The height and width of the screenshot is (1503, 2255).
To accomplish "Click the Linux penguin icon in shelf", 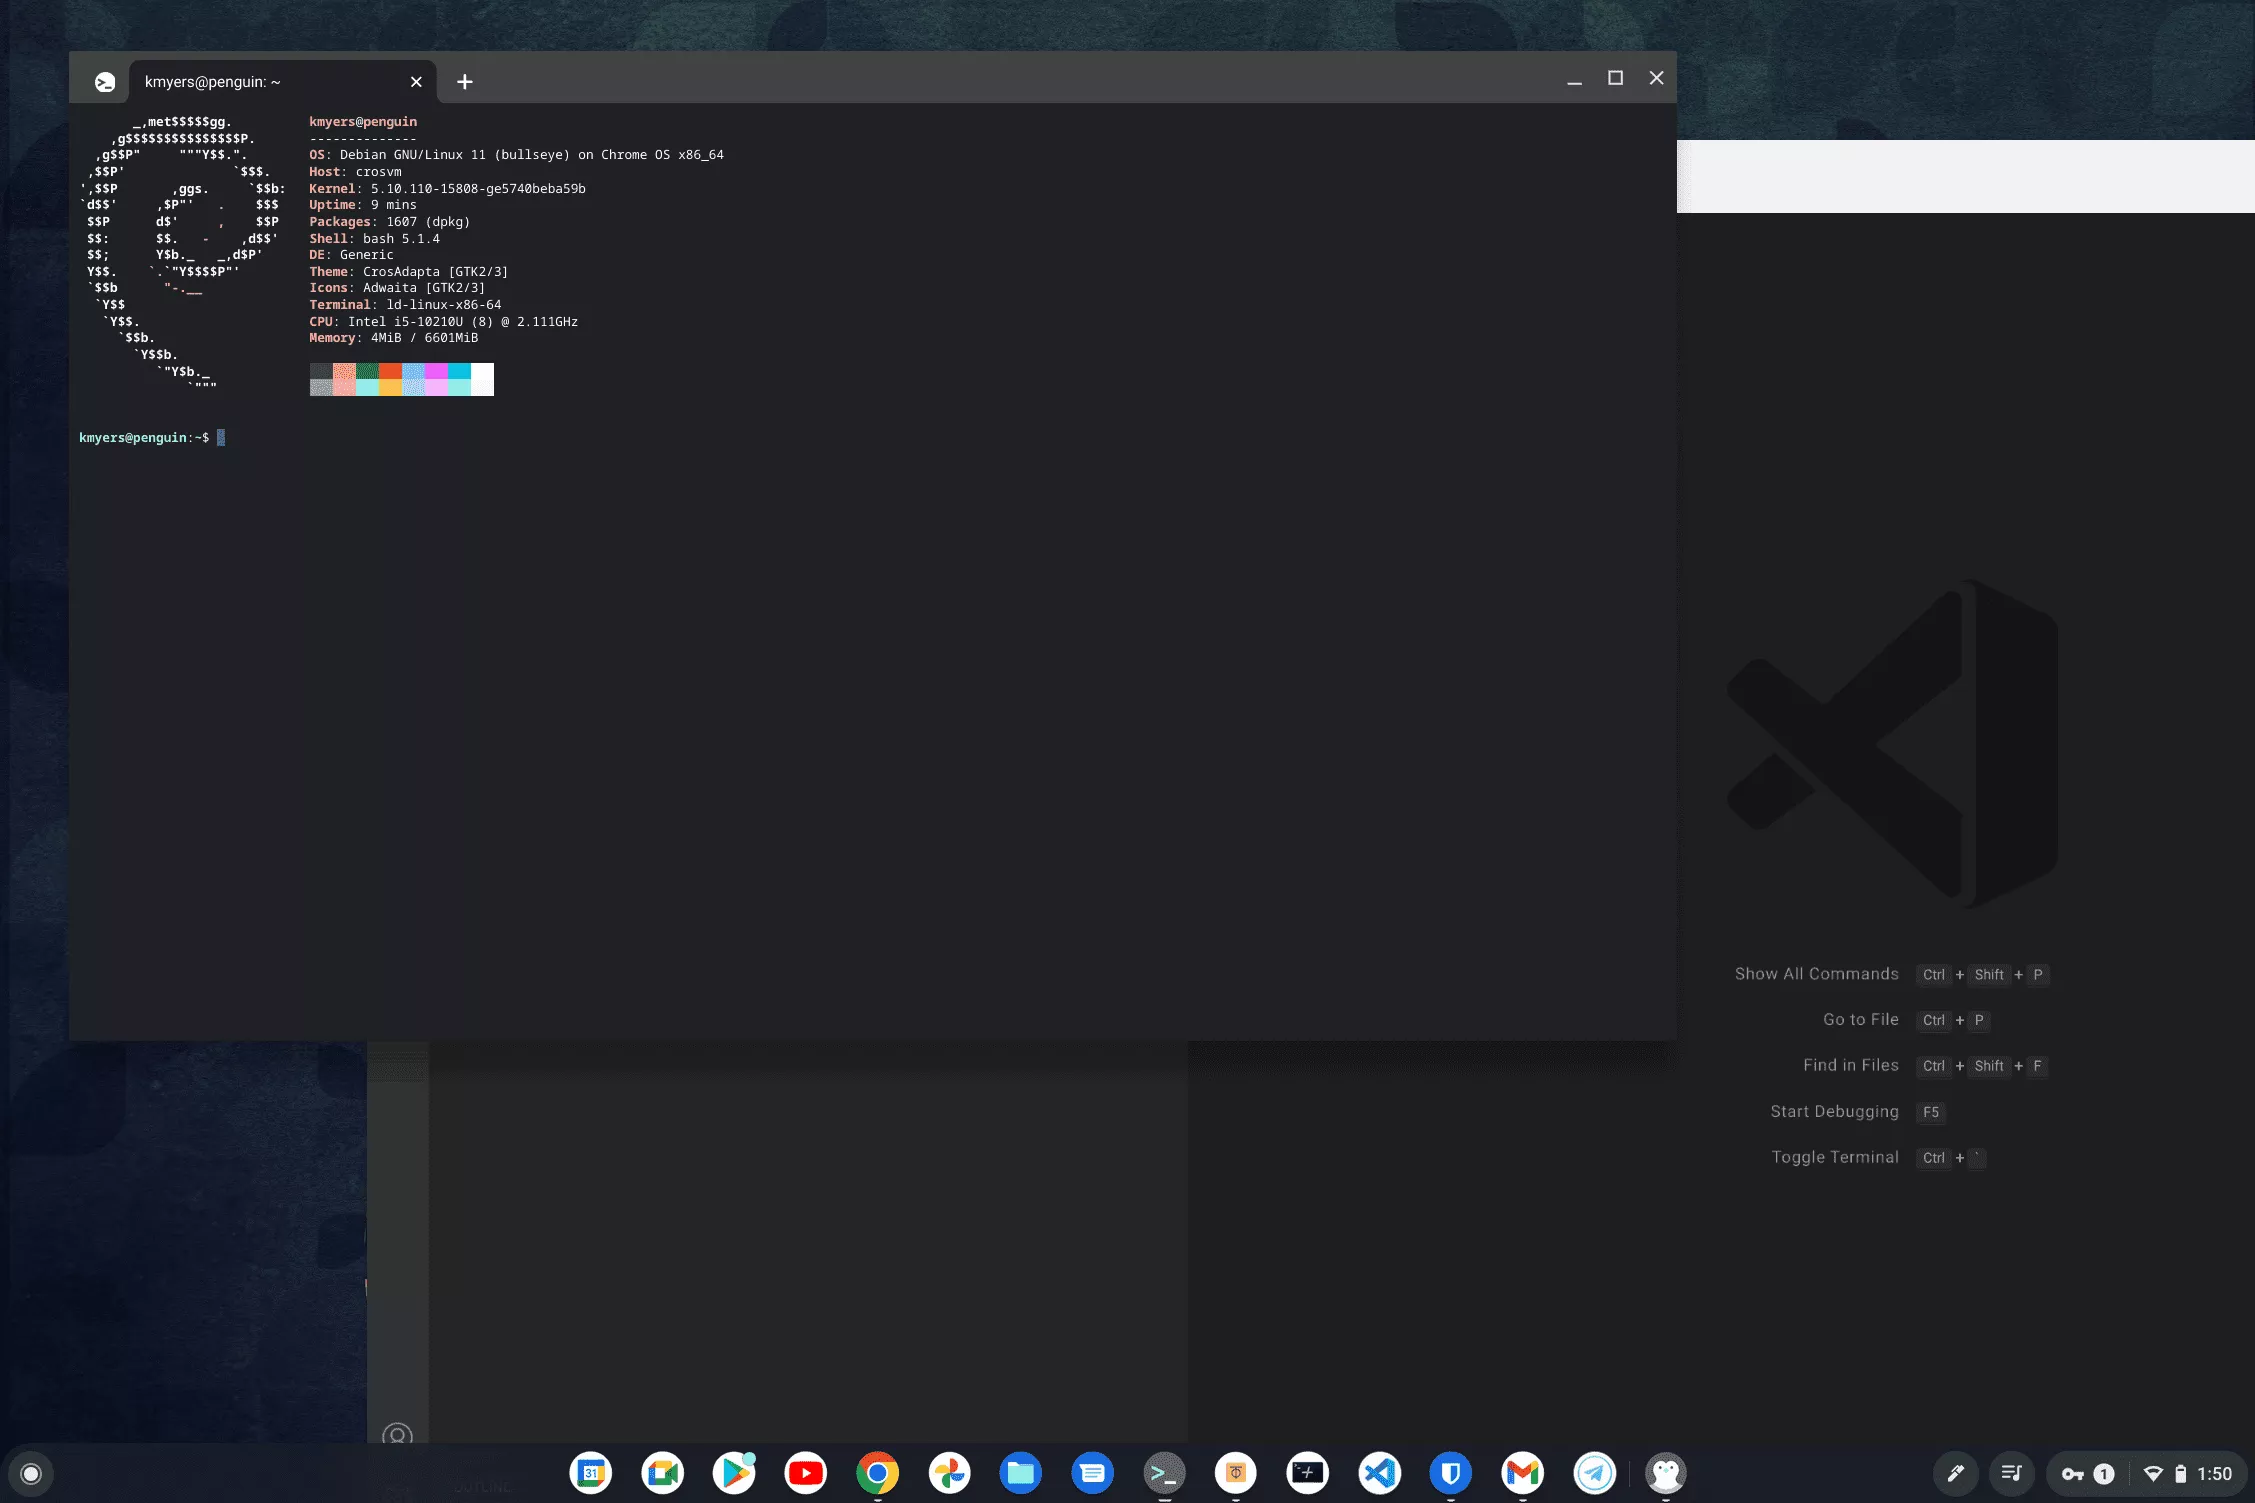I will (1666, 1473).
